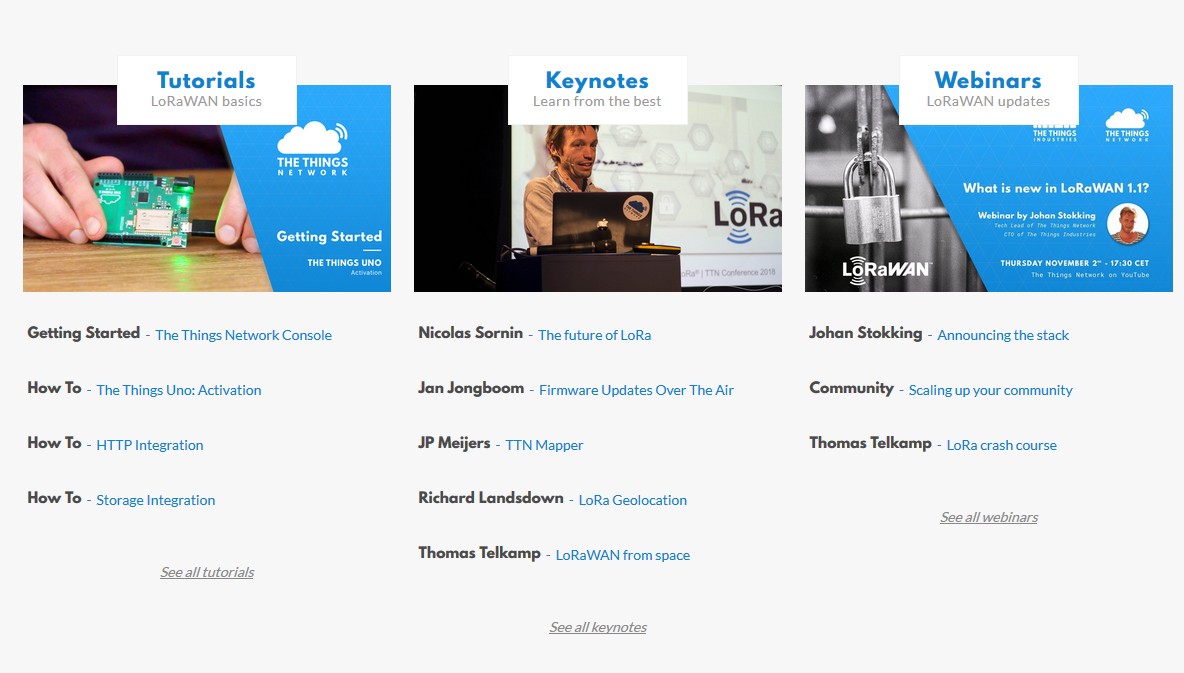
Task: Click the How To label beside HTTP Integration
Action: (54, 443)
